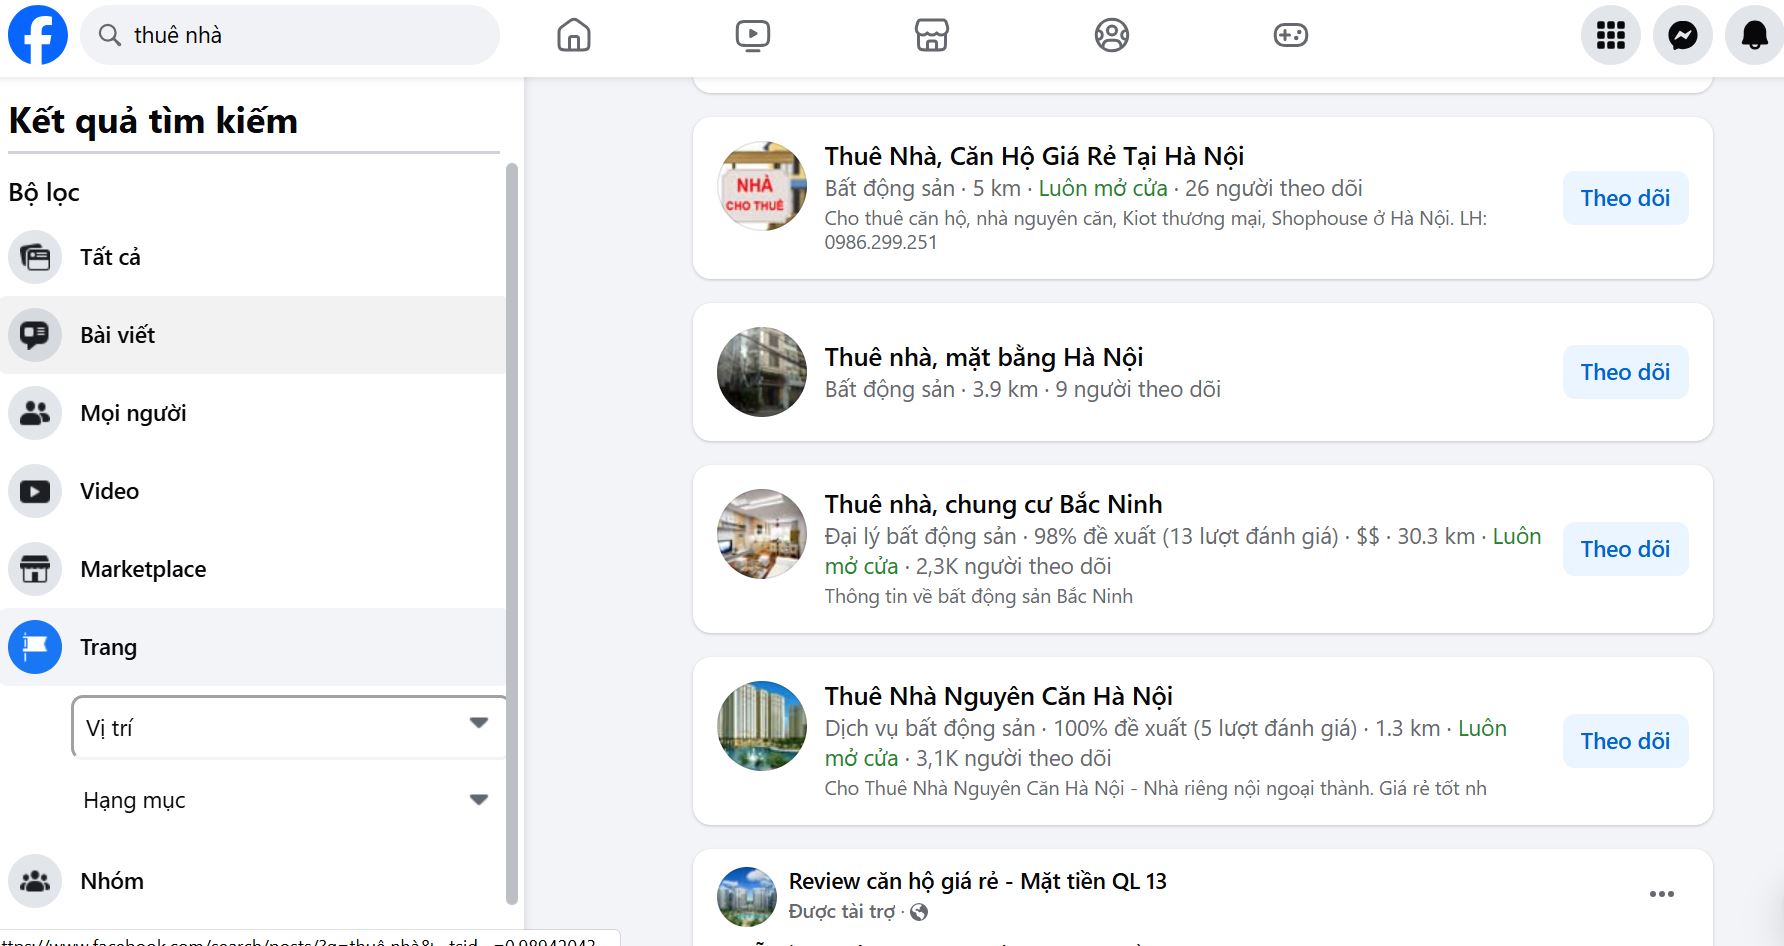Expand the Hạng mục dropdown

(288, 800)
